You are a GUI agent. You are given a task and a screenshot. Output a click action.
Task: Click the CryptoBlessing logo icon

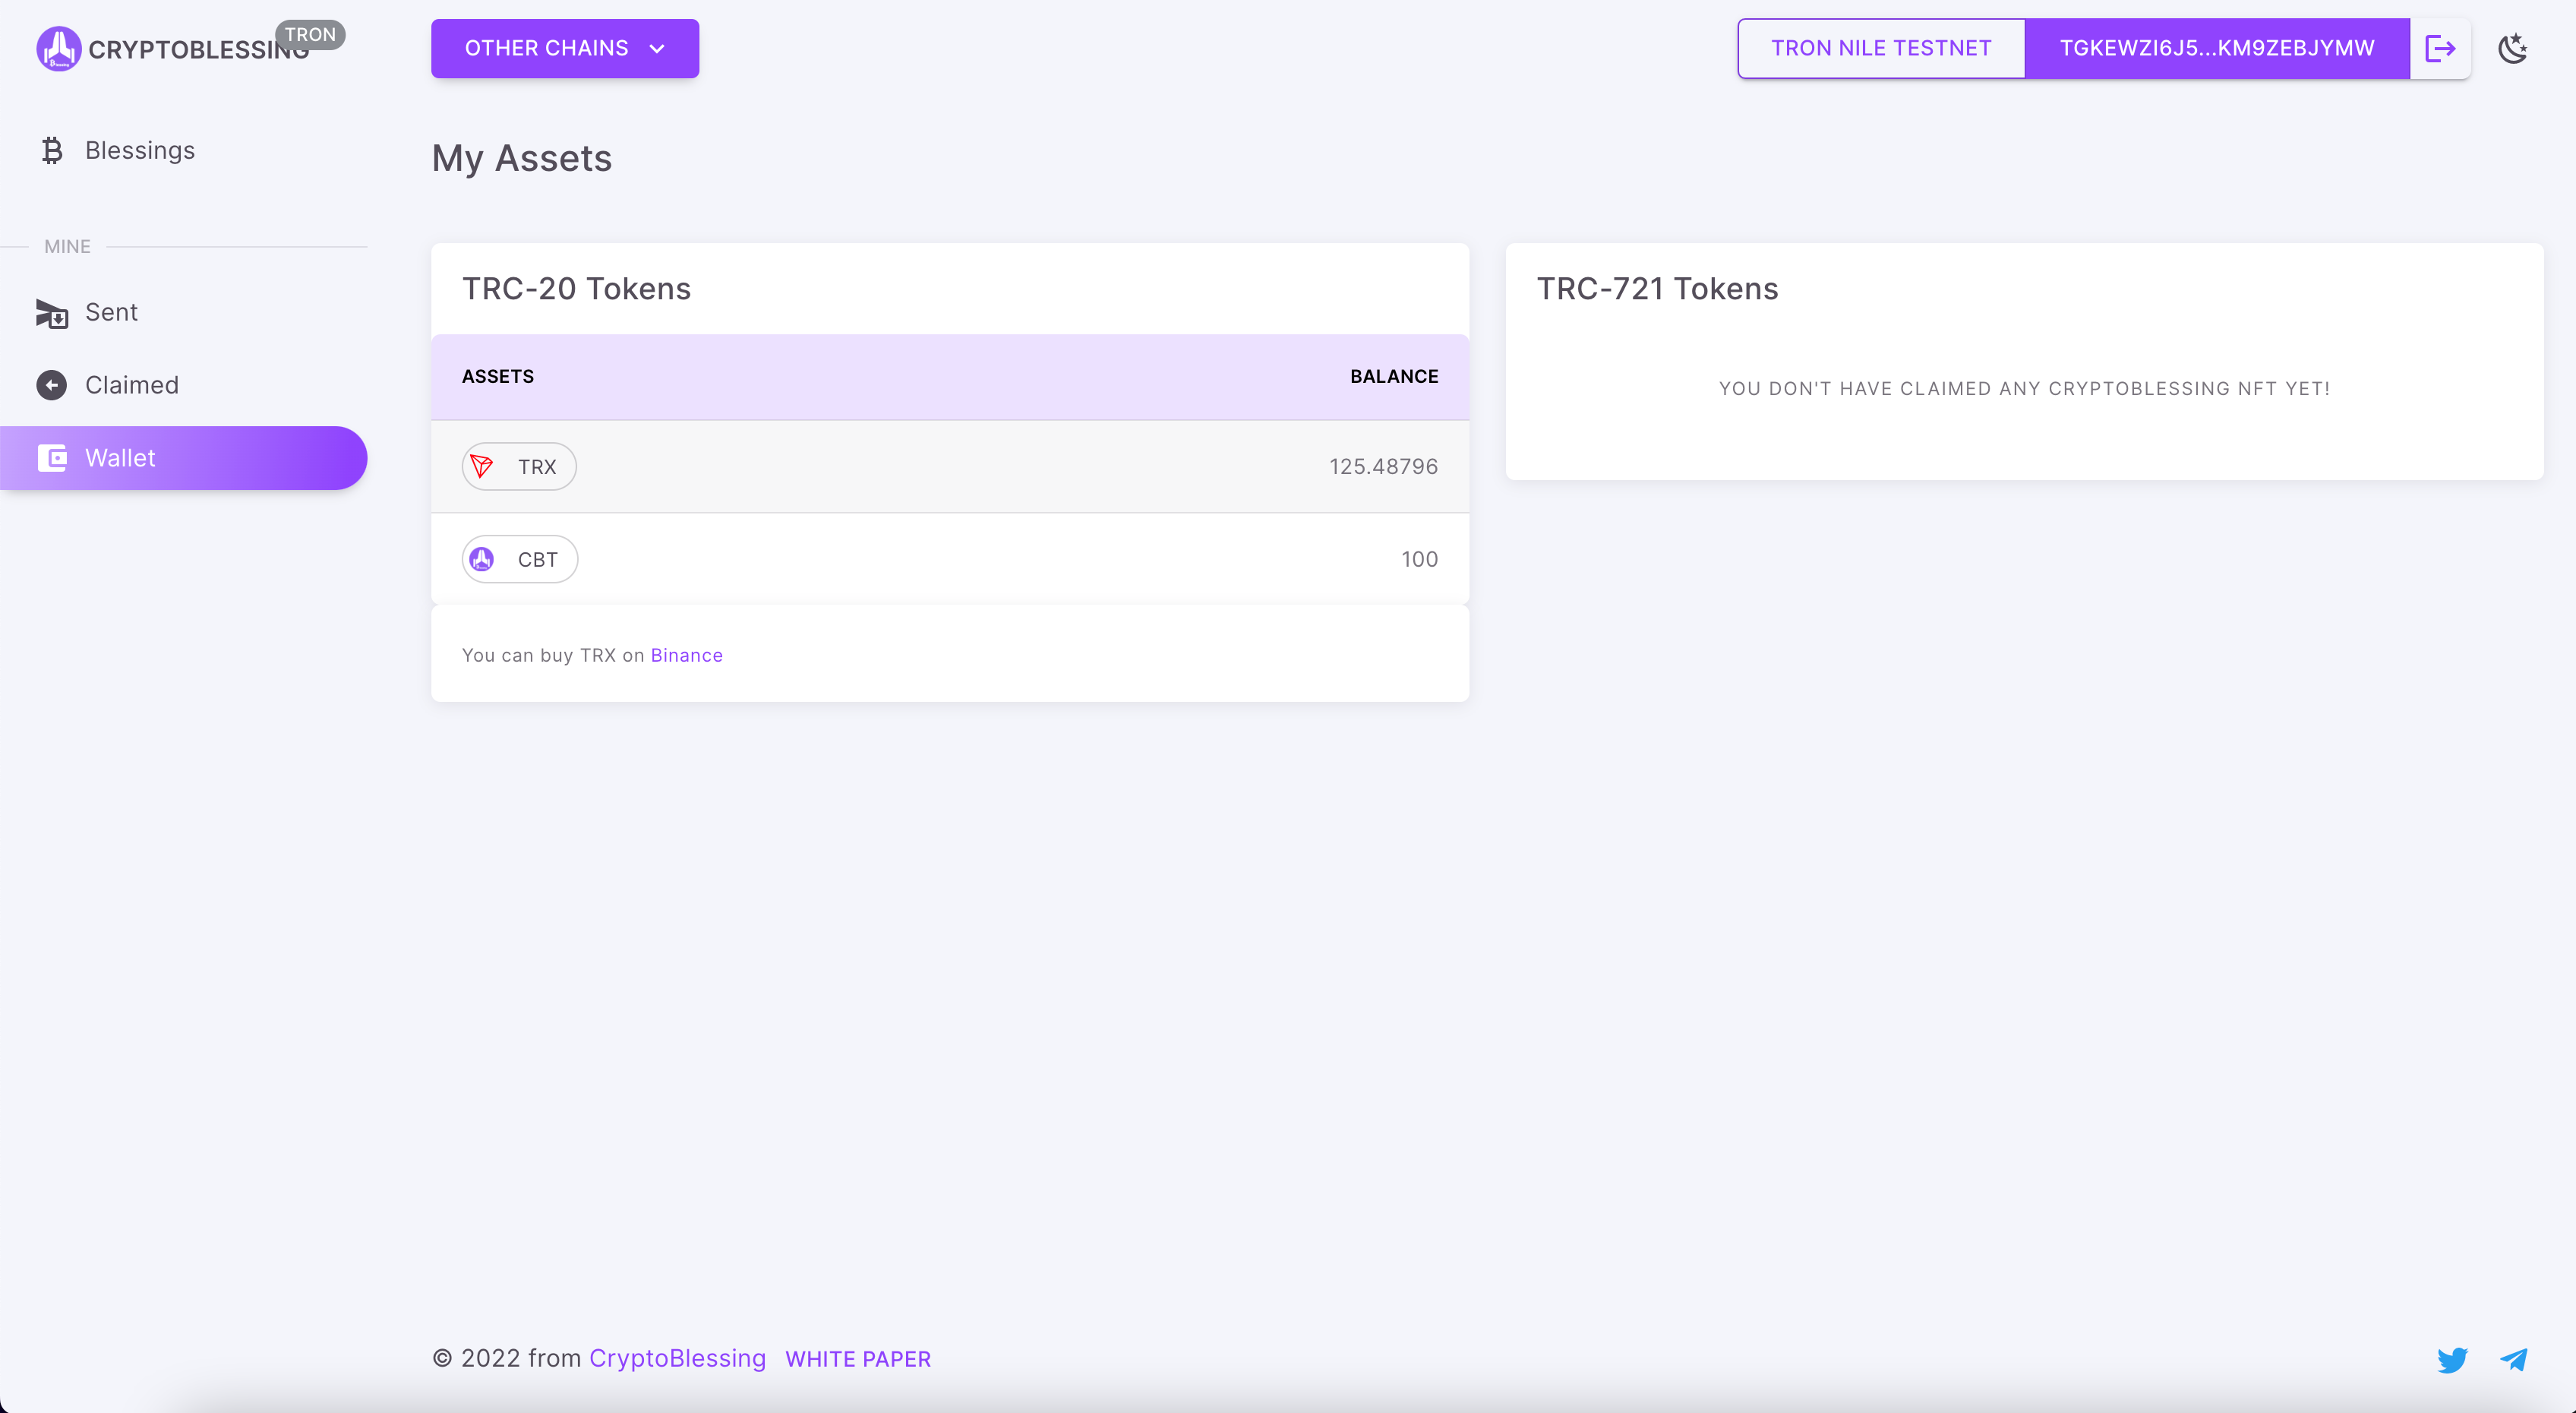[x=58, y=48]
